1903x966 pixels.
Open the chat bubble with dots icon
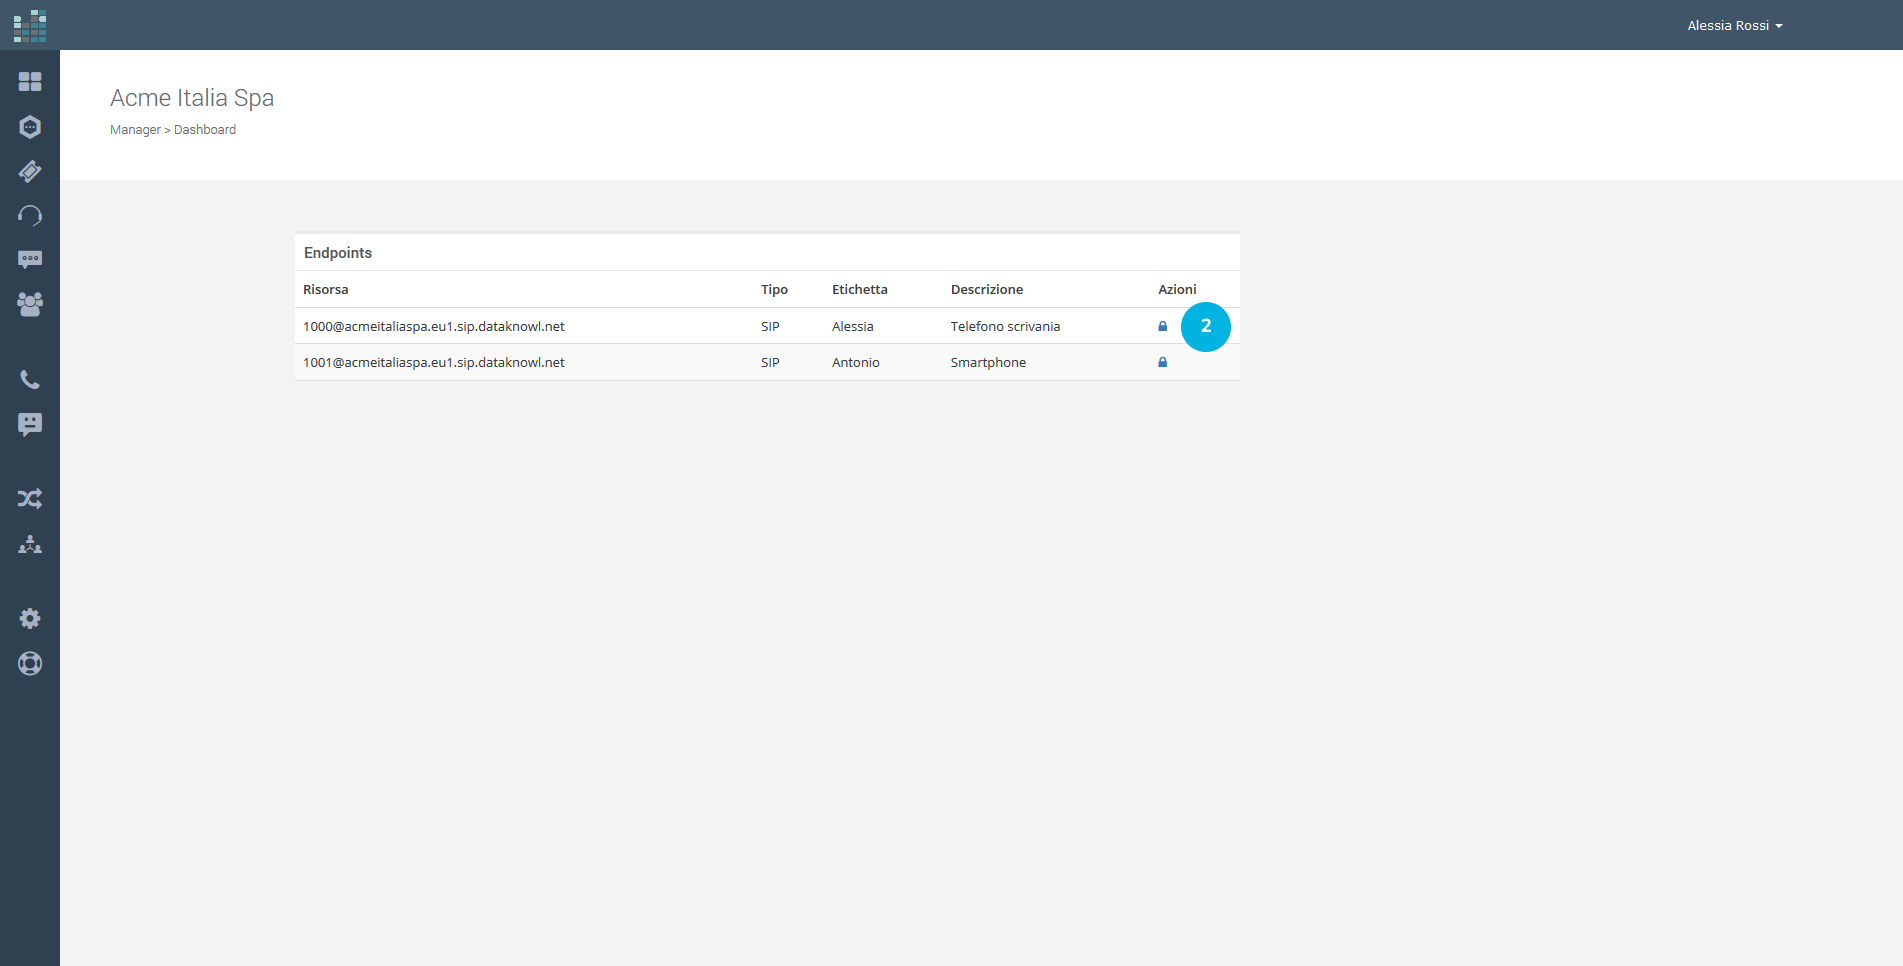[30, 260]
